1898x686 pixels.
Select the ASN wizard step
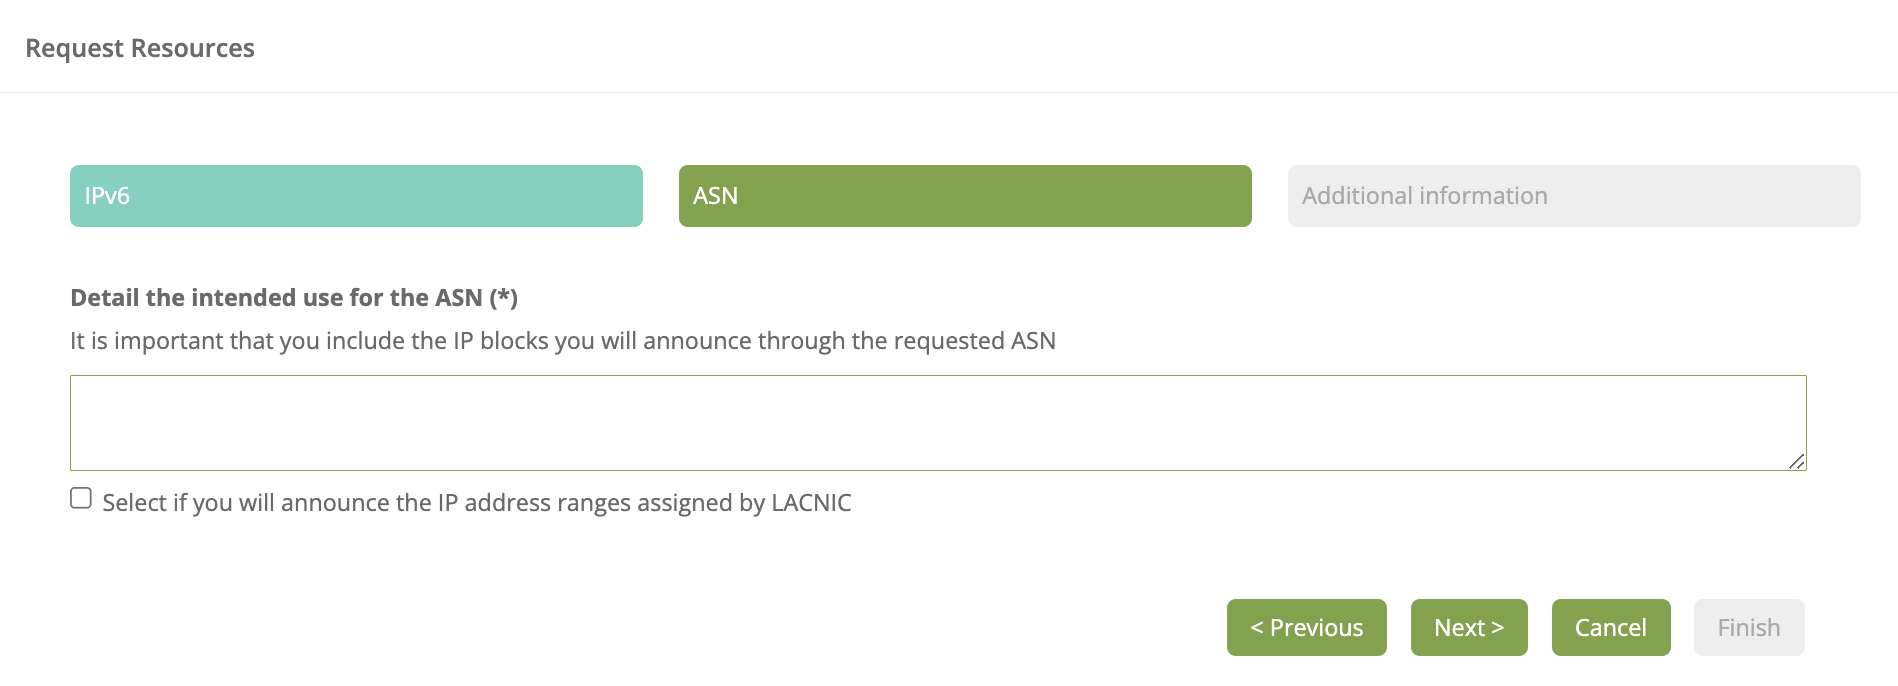click(x=964, y=196)
